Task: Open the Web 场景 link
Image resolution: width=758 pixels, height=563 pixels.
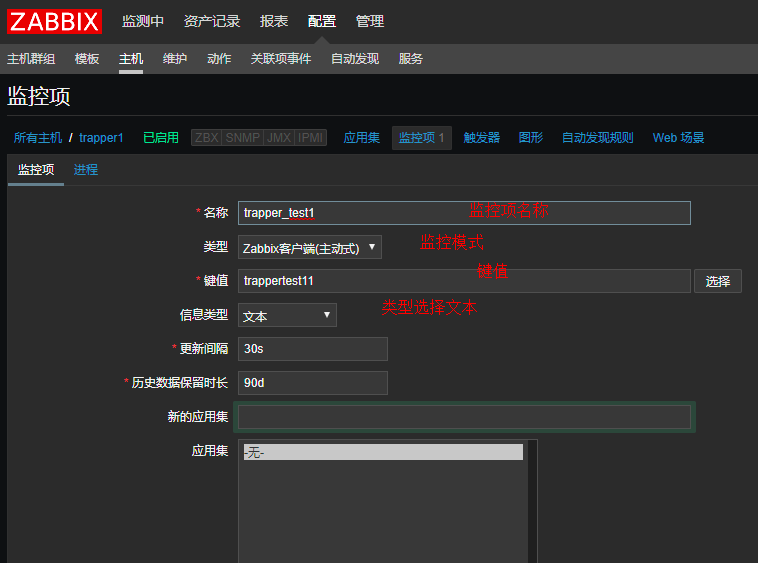Action: coord(678,138)
